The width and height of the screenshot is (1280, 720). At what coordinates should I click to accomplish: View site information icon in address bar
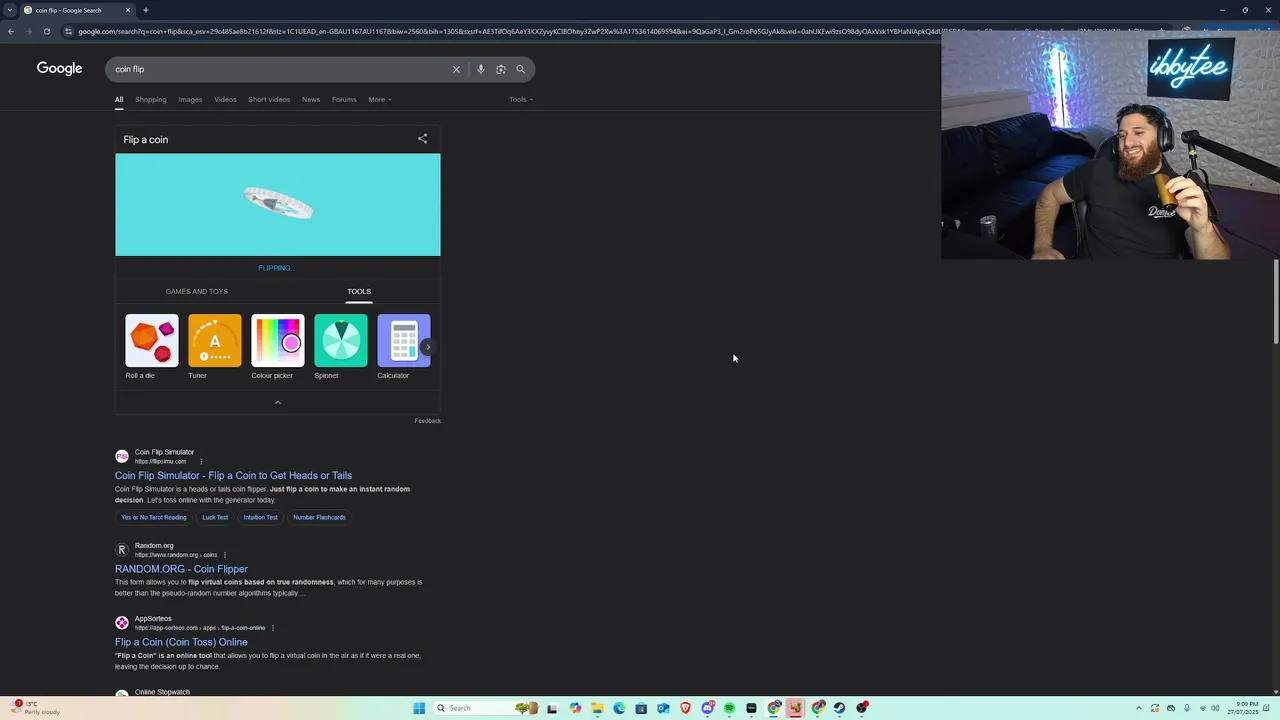click(68, 31)
